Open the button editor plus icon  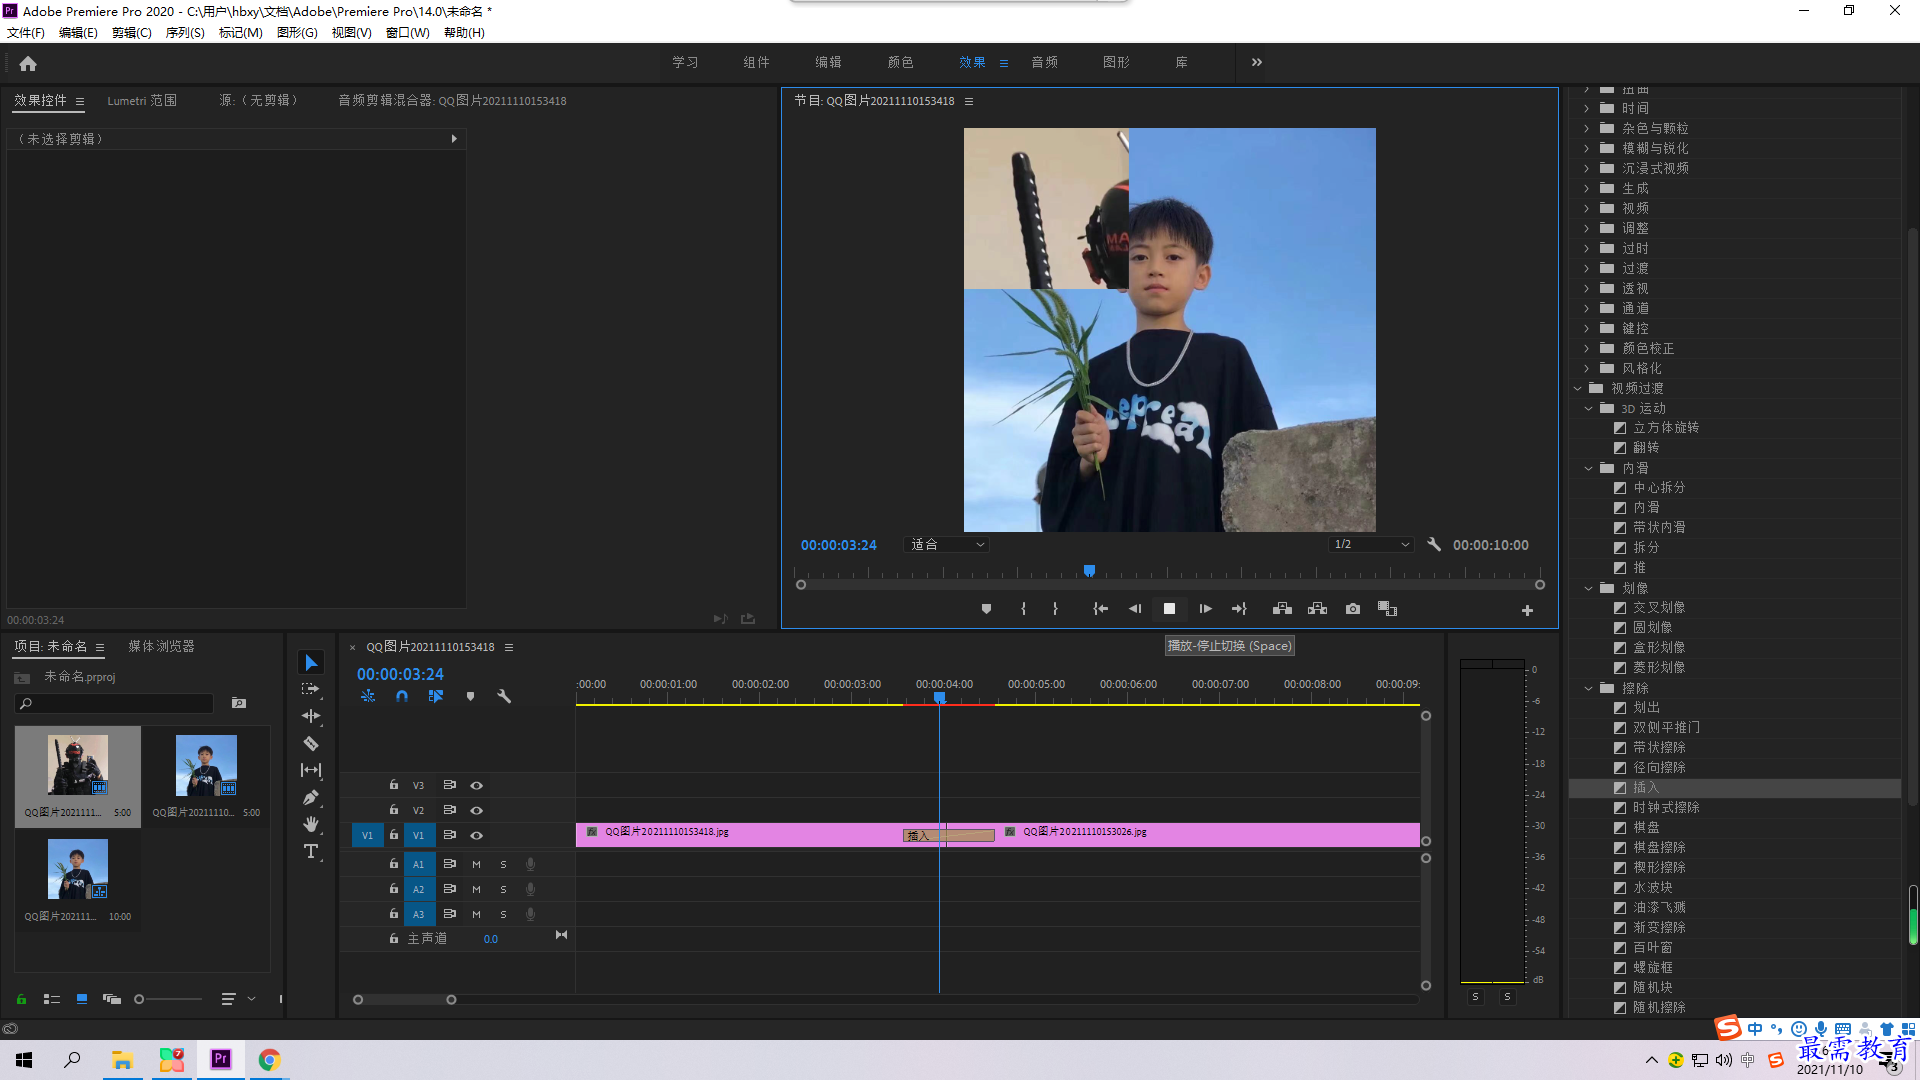pyautogui.click(x=1527, y=610)
